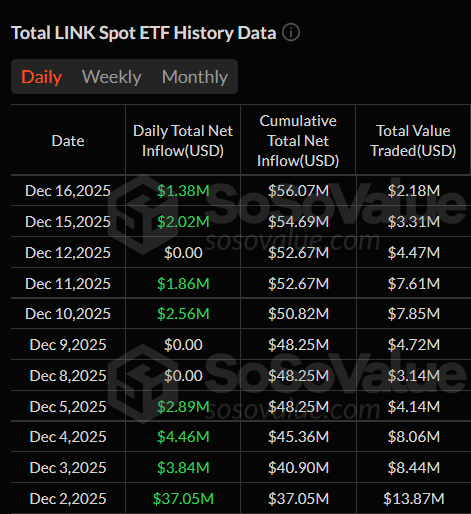Click the $4.46M daily inflow value

[183, 437]
